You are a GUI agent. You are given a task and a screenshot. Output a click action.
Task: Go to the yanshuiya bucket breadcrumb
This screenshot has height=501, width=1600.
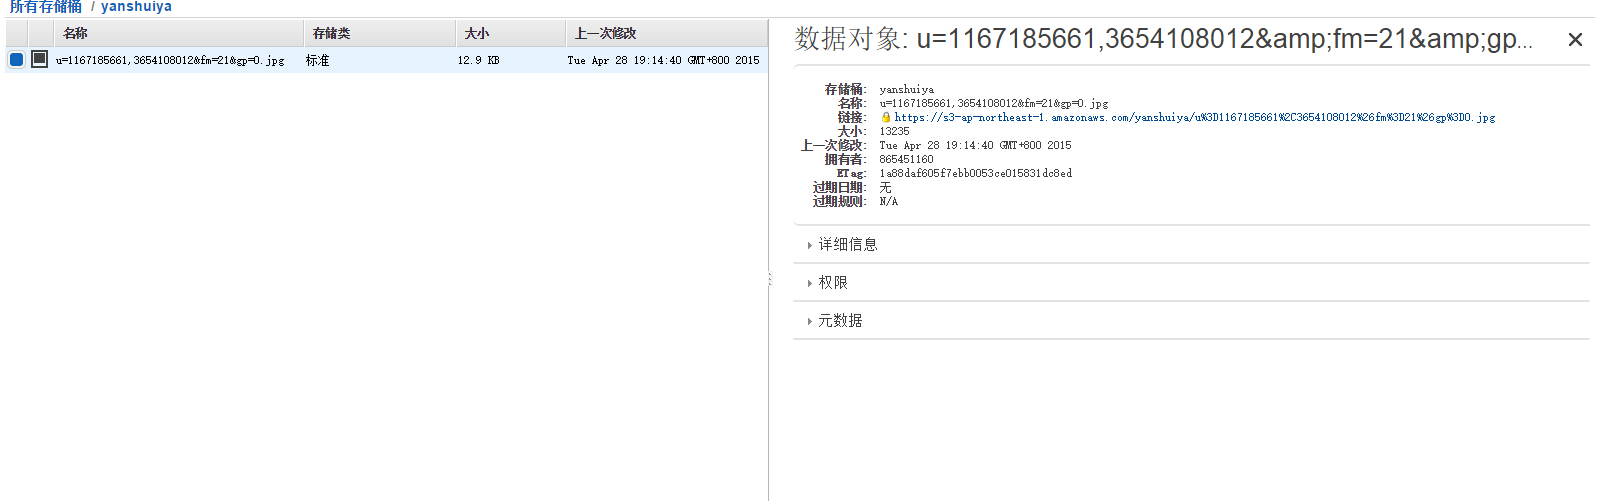coord(136,7)
